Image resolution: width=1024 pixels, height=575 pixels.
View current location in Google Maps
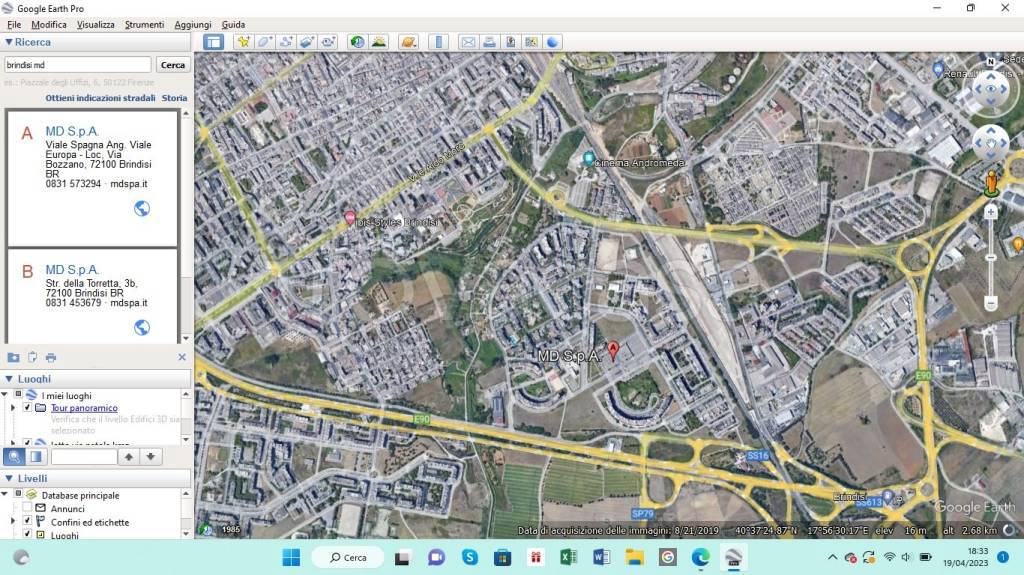click(x=531, y=42)
